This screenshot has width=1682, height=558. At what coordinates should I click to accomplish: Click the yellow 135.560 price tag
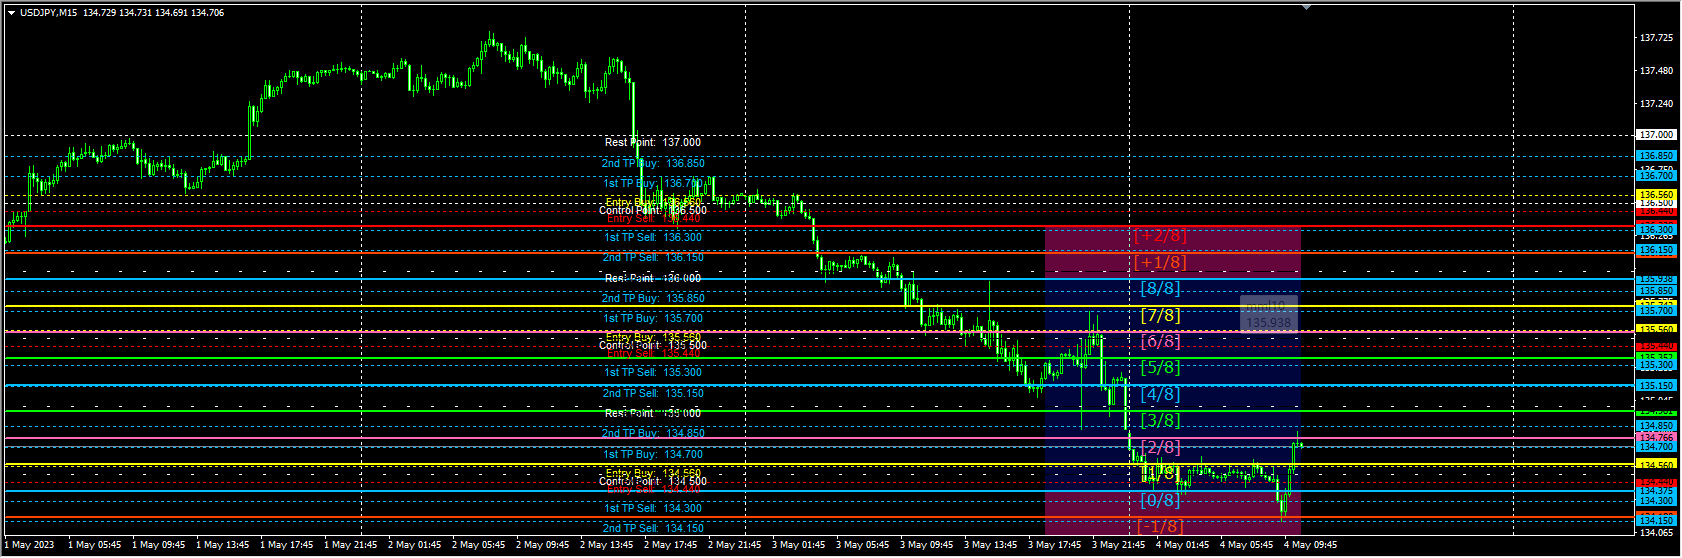pyautogui.click(x=1656, y=330)
